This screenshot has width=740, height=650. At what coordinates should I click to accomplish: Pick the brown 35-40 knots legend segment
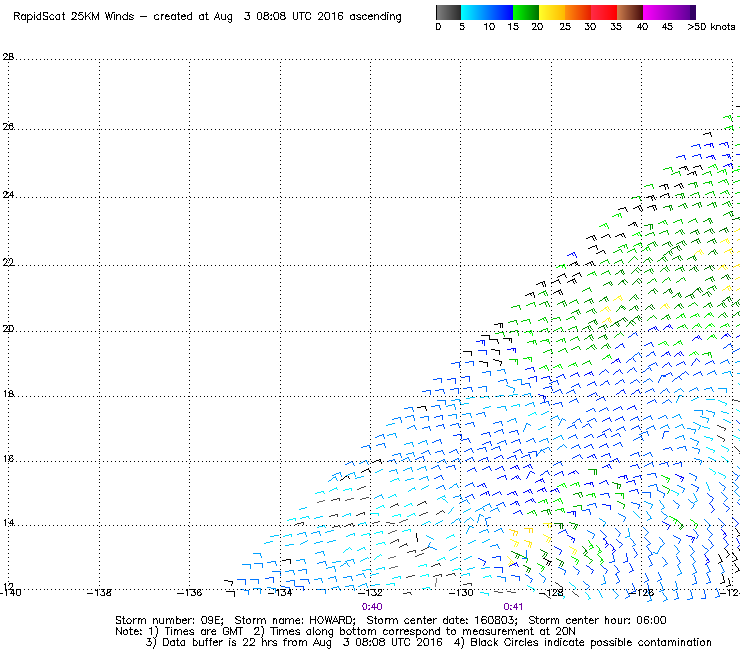[x=630, y=12]
